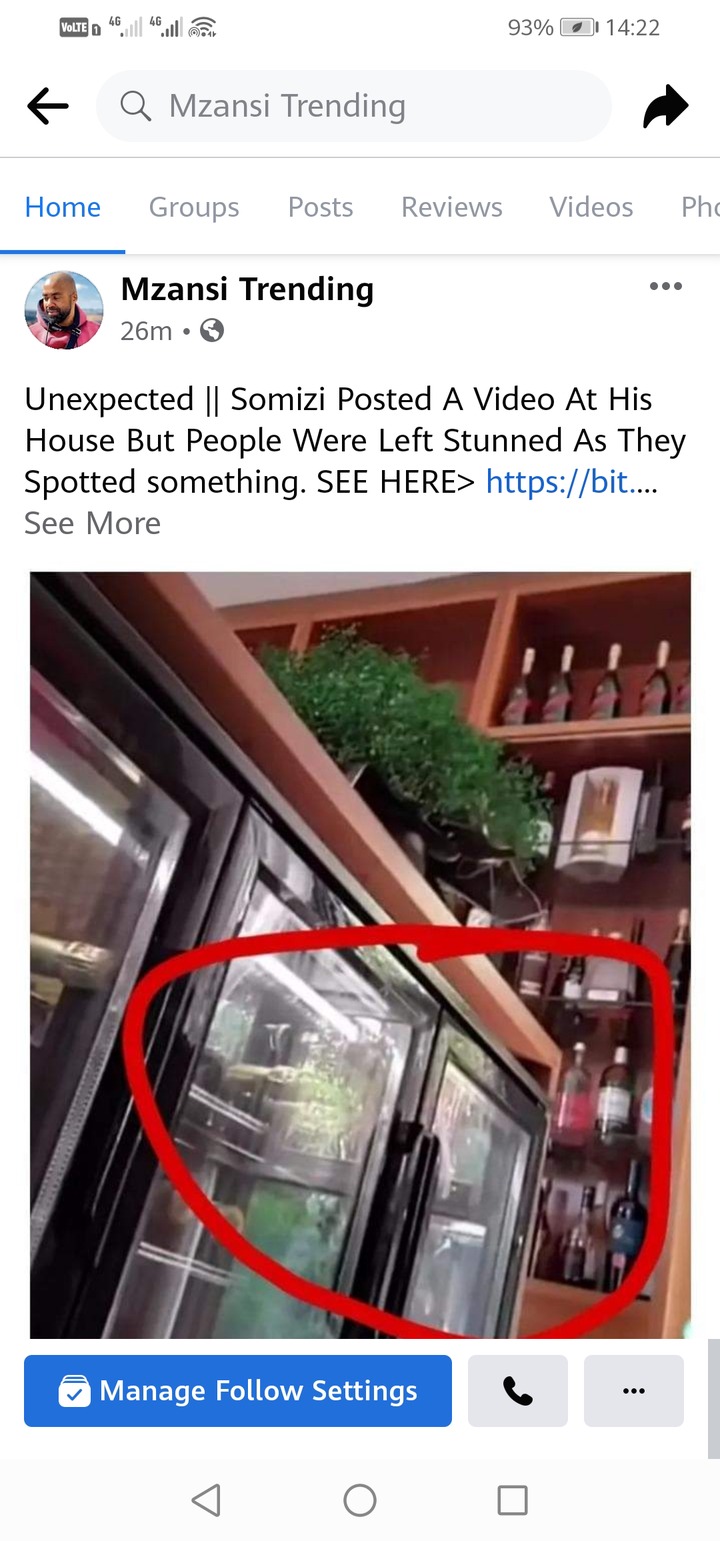Open the Reviews tab
720x1541 pixels.
coord(451,207)
